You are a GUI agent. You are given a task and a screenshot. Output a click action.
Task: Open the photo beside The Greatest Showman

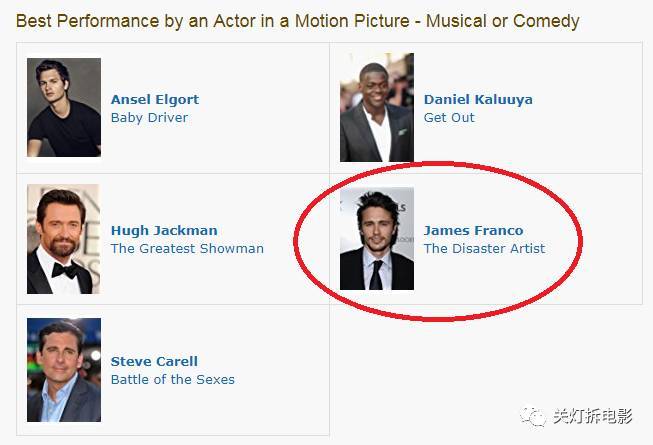pyautogui.click(x=63, y=239)
